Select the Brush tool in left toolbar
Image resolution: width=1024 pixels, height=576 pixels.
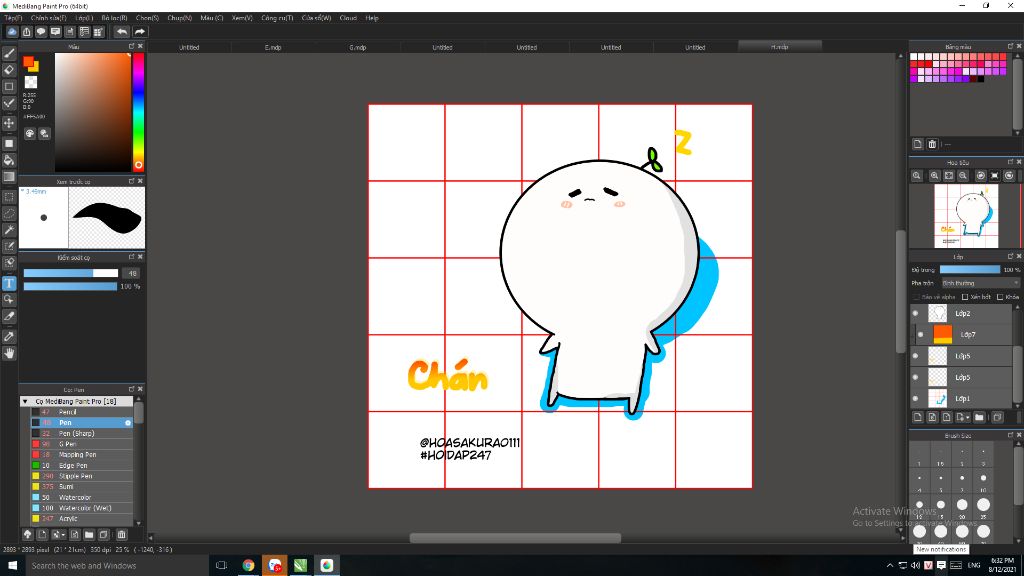9,53
